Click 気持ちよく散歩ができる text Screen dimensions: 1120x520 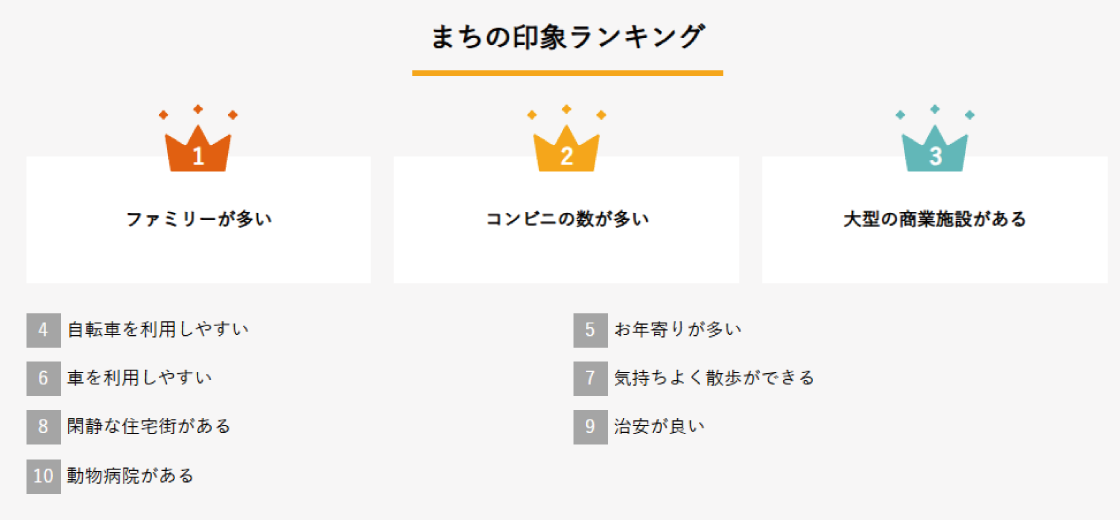[714, 378]
